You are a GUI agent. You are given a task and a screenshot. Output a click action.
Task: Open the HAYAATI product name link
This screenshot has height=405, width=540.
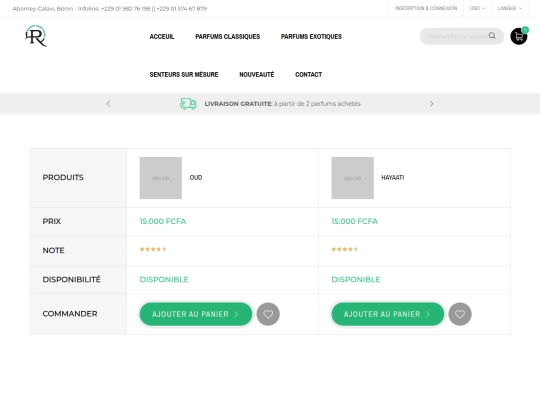coord(393,177)
